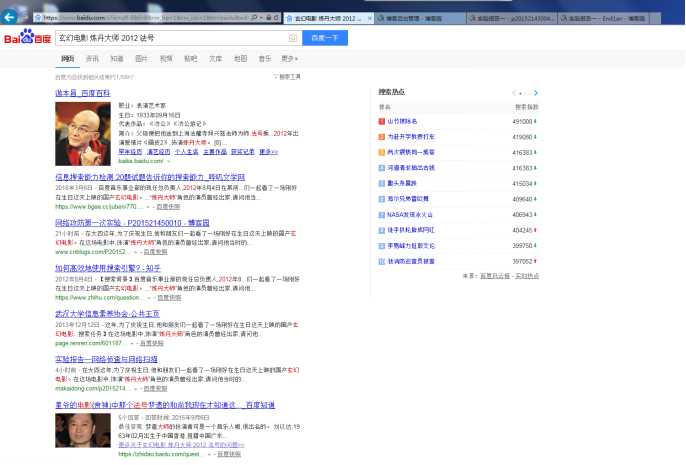Click 更多>> link under the baike result
The image size is (686, 465).
coord(269,152)
